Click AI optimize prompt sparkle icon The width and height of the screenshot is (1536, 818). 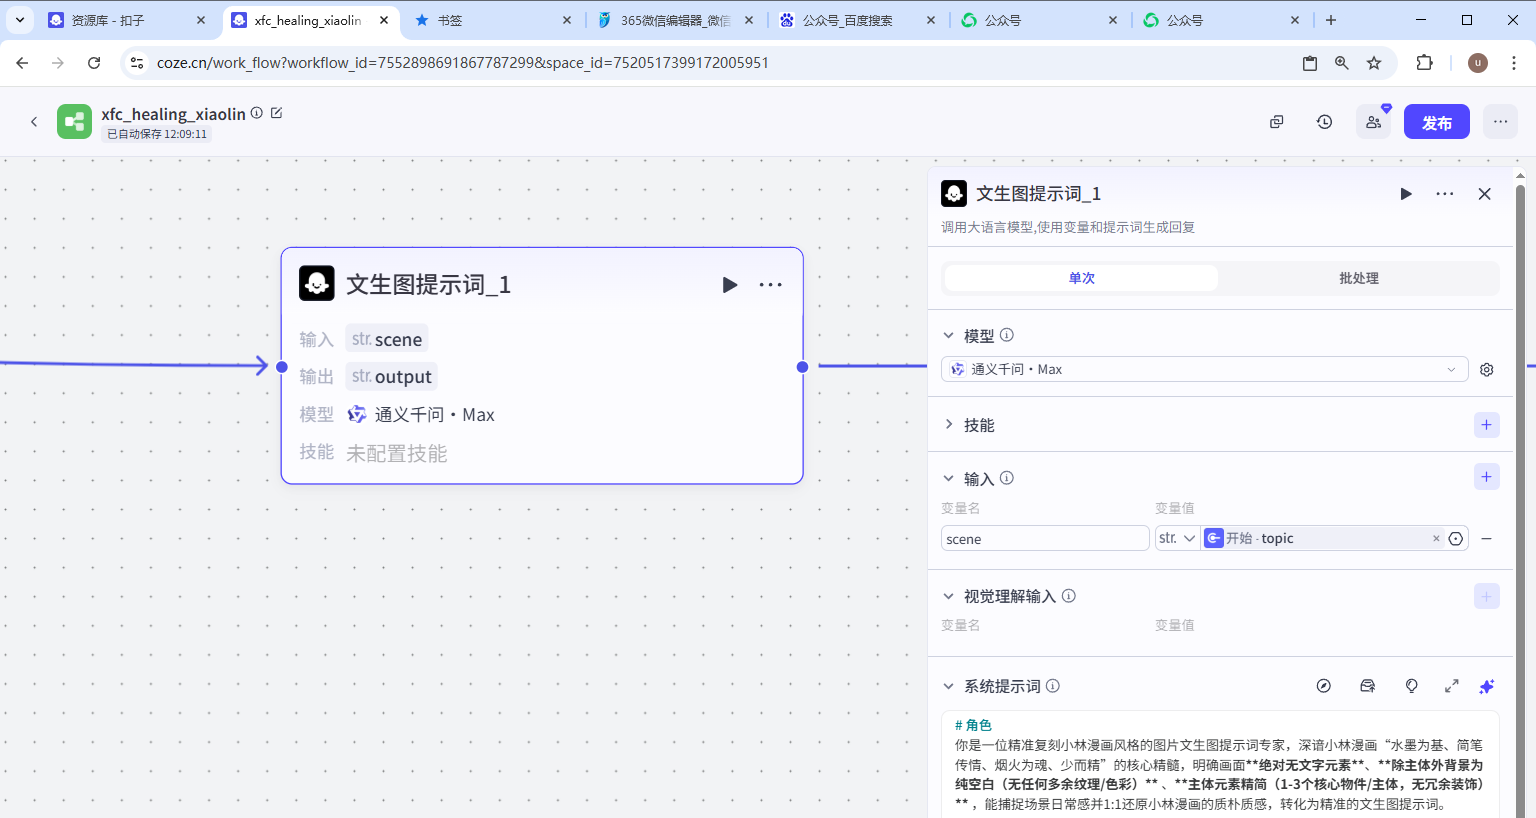tap(1487, 686)
